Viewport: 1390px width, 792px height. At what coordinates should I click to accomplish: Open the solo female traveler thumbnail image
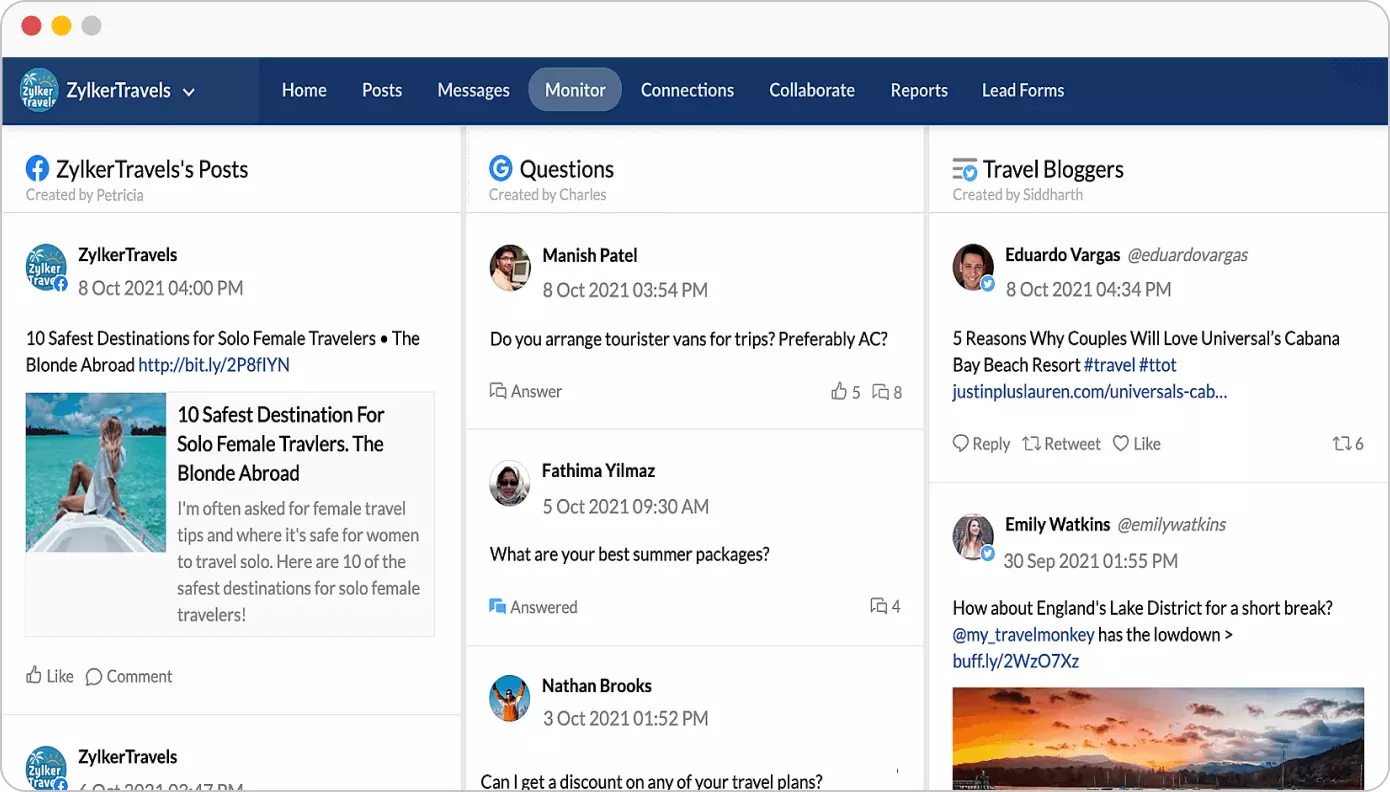tap(96, 472)
